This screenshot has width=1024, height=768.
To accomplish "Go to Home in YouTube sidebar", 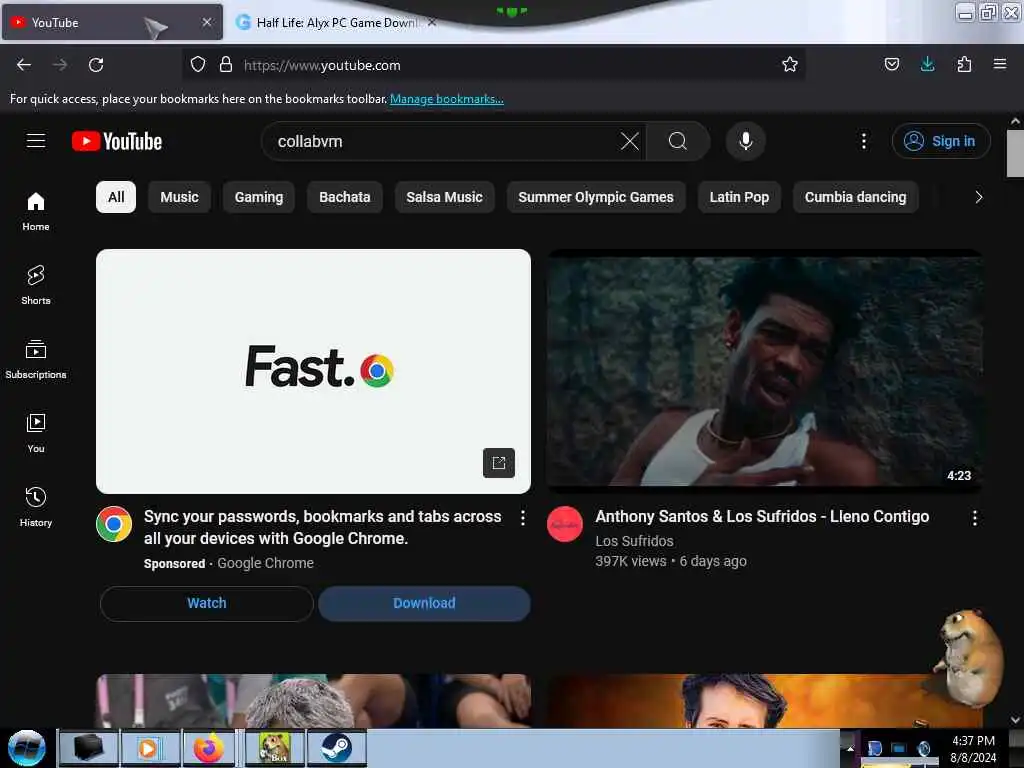I will click(x=36, y=211).
